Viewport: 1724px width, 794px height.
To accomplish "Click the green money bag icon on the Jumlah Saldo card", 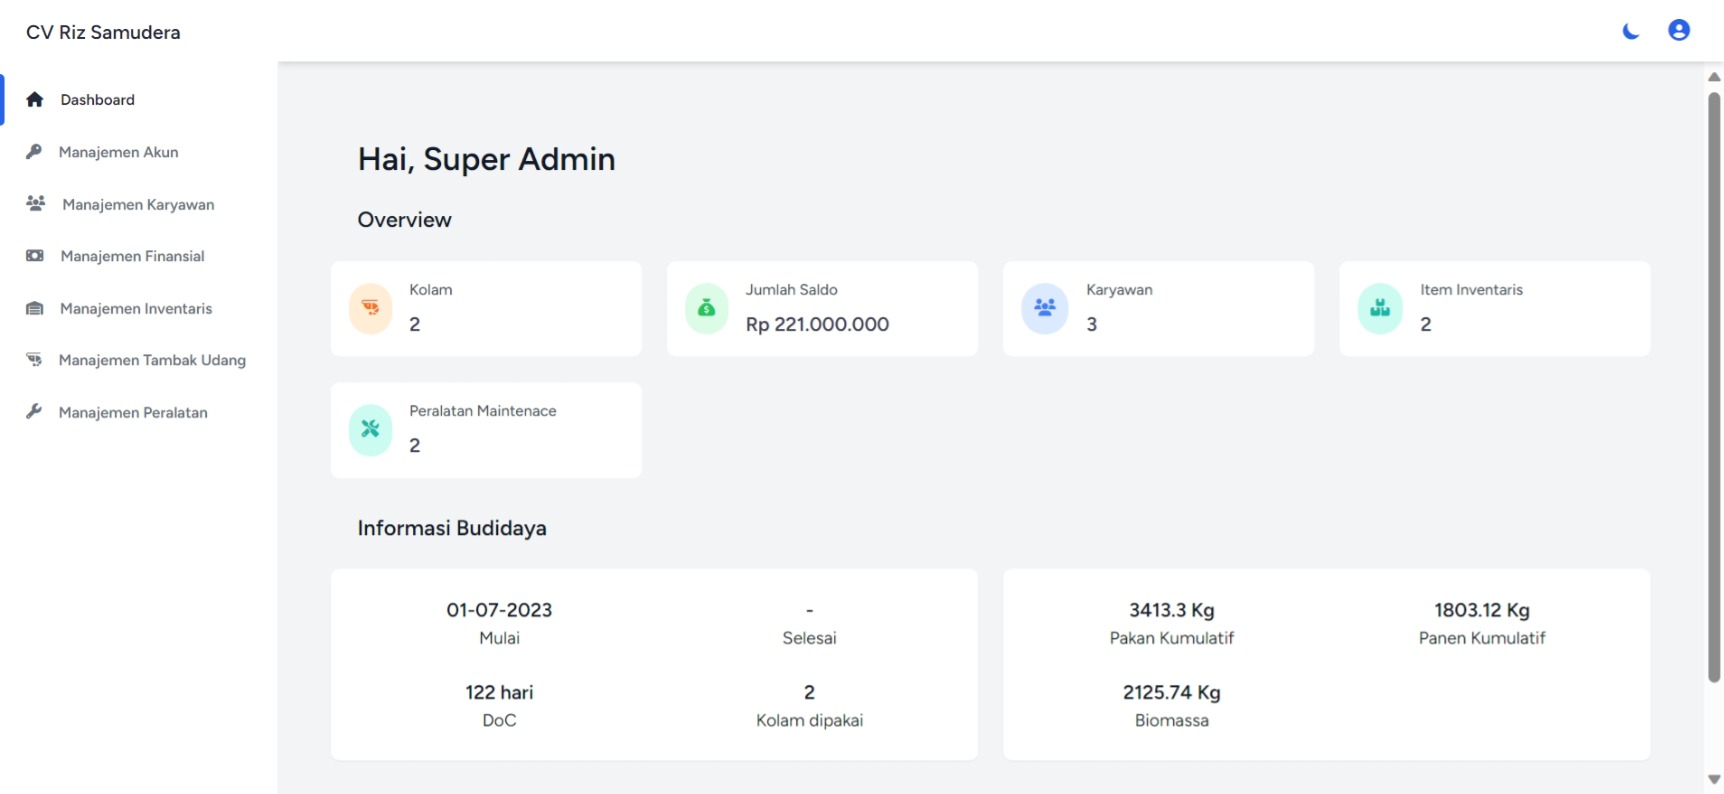I will (706, 308).
